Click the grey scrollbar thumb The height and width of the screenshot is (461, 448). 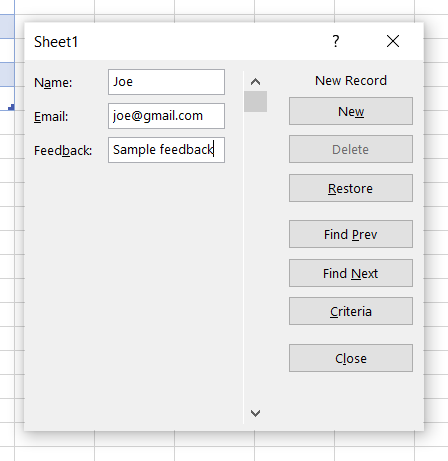[x=255, y=101]
